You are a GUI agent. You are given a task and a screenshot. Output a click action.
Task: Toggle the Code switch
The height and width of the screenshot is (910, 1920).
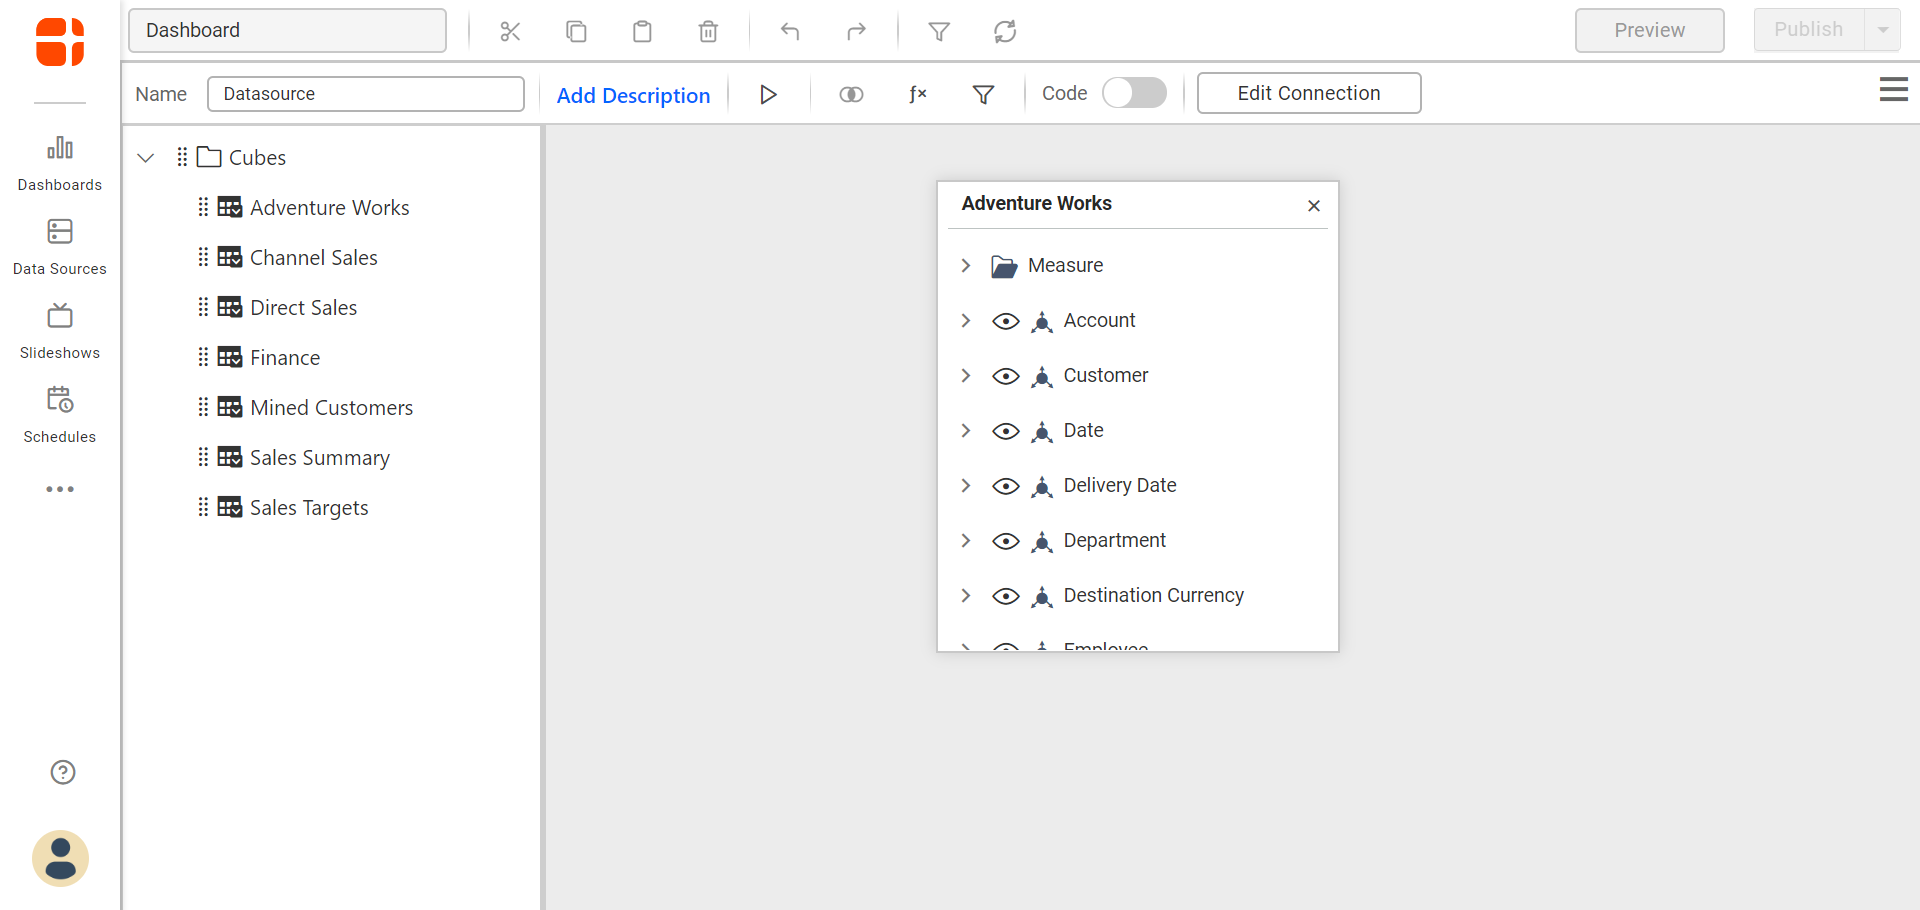[x=1134, y=93]
